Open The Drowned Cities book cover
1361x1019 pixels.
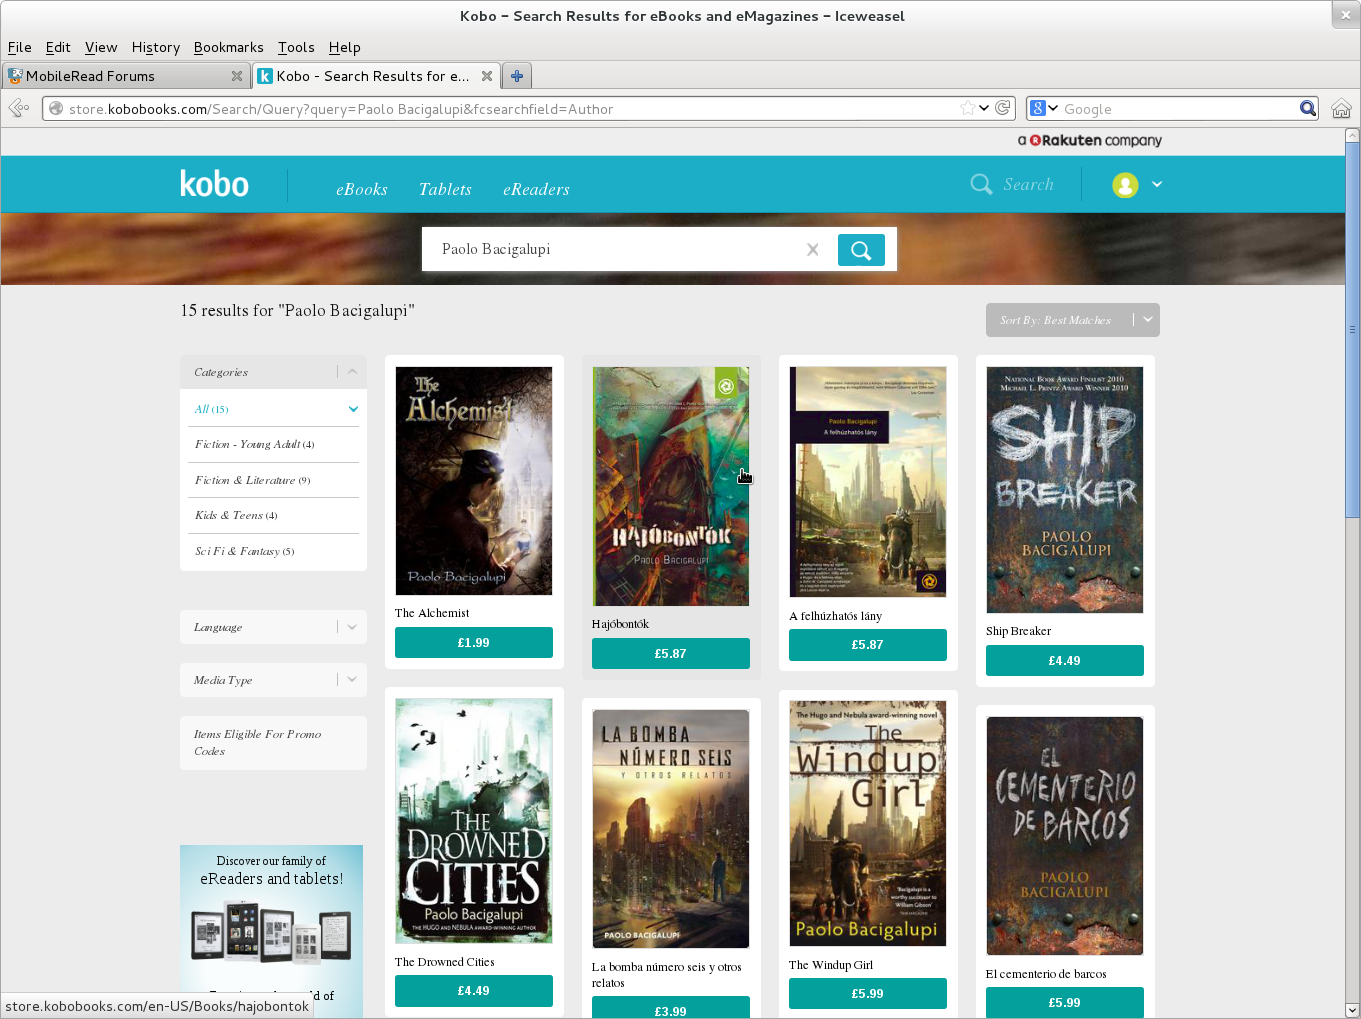tap(474, 821)
